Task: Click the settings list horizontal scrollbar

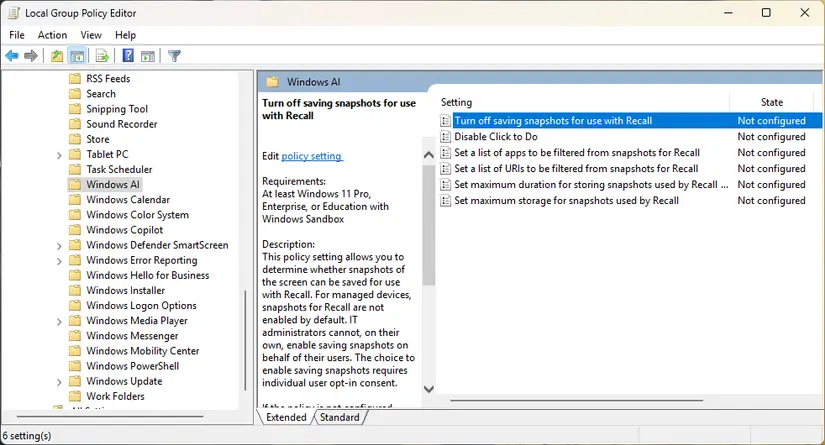Action: [x=577, y=400]
